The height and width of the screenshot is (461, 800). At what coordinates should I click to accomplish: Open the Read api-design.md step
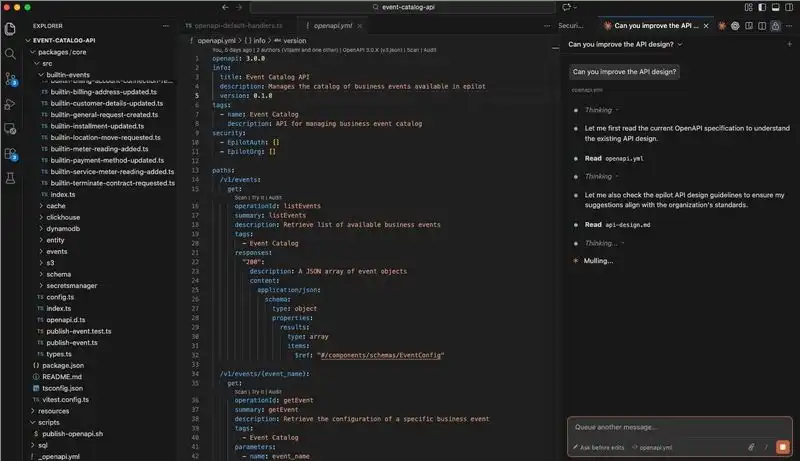click(617, 225)
